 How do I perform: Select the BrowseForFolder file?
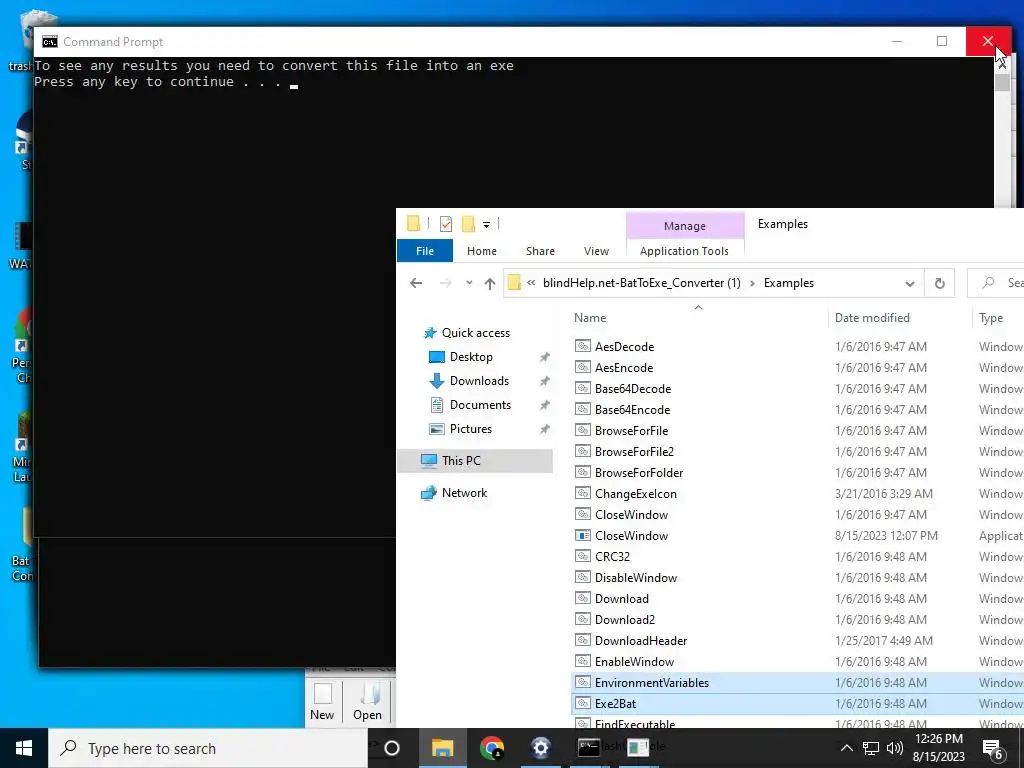coord(638,472)
